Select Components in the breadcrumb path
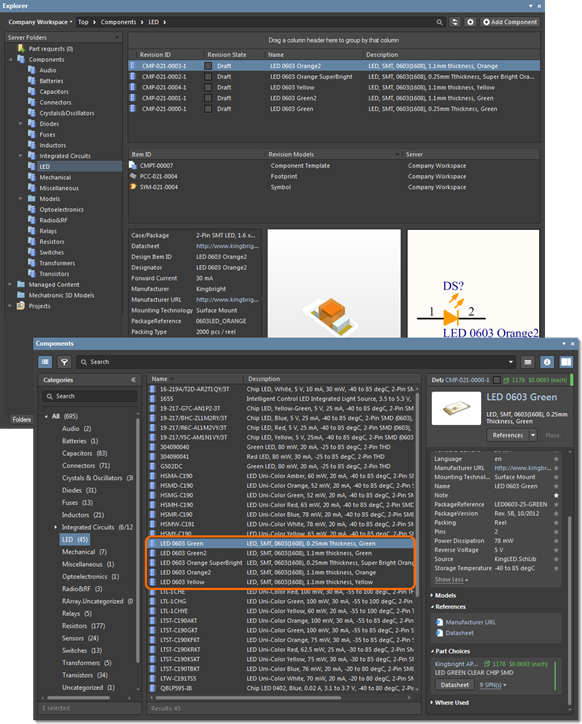 tap(118, 22)
